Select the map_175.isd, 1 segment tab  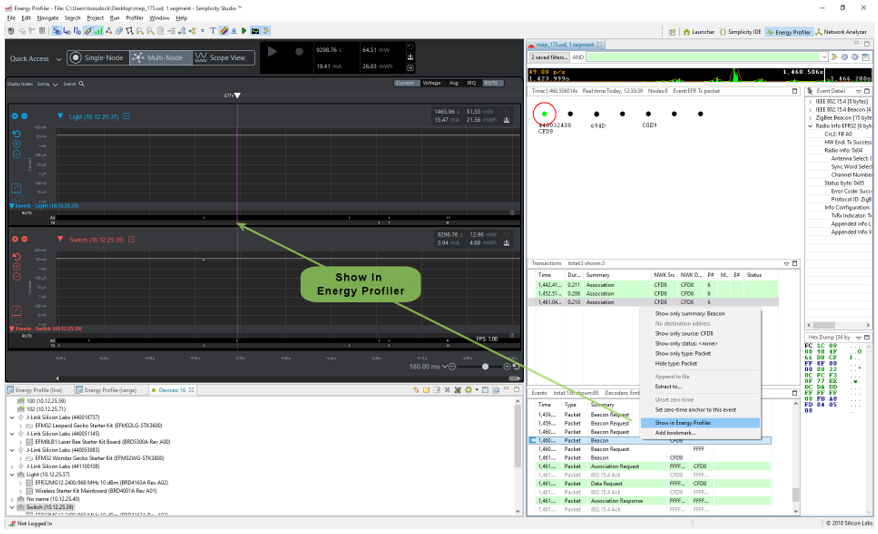click(x=566, y=44)
